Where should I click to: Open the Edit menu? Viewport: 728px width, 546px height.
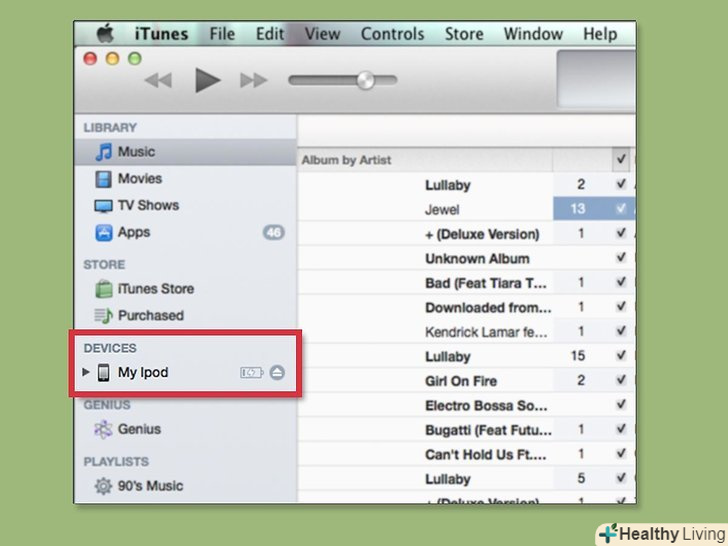pos(270,34)
